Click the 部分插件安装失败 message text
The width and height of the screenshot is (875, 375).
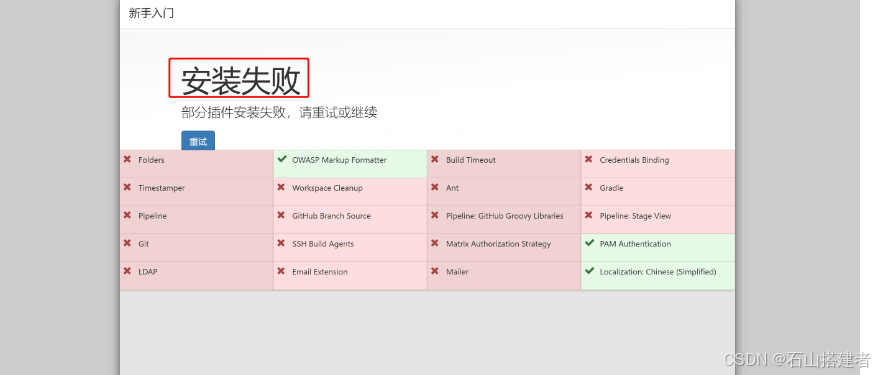(279, 113)
